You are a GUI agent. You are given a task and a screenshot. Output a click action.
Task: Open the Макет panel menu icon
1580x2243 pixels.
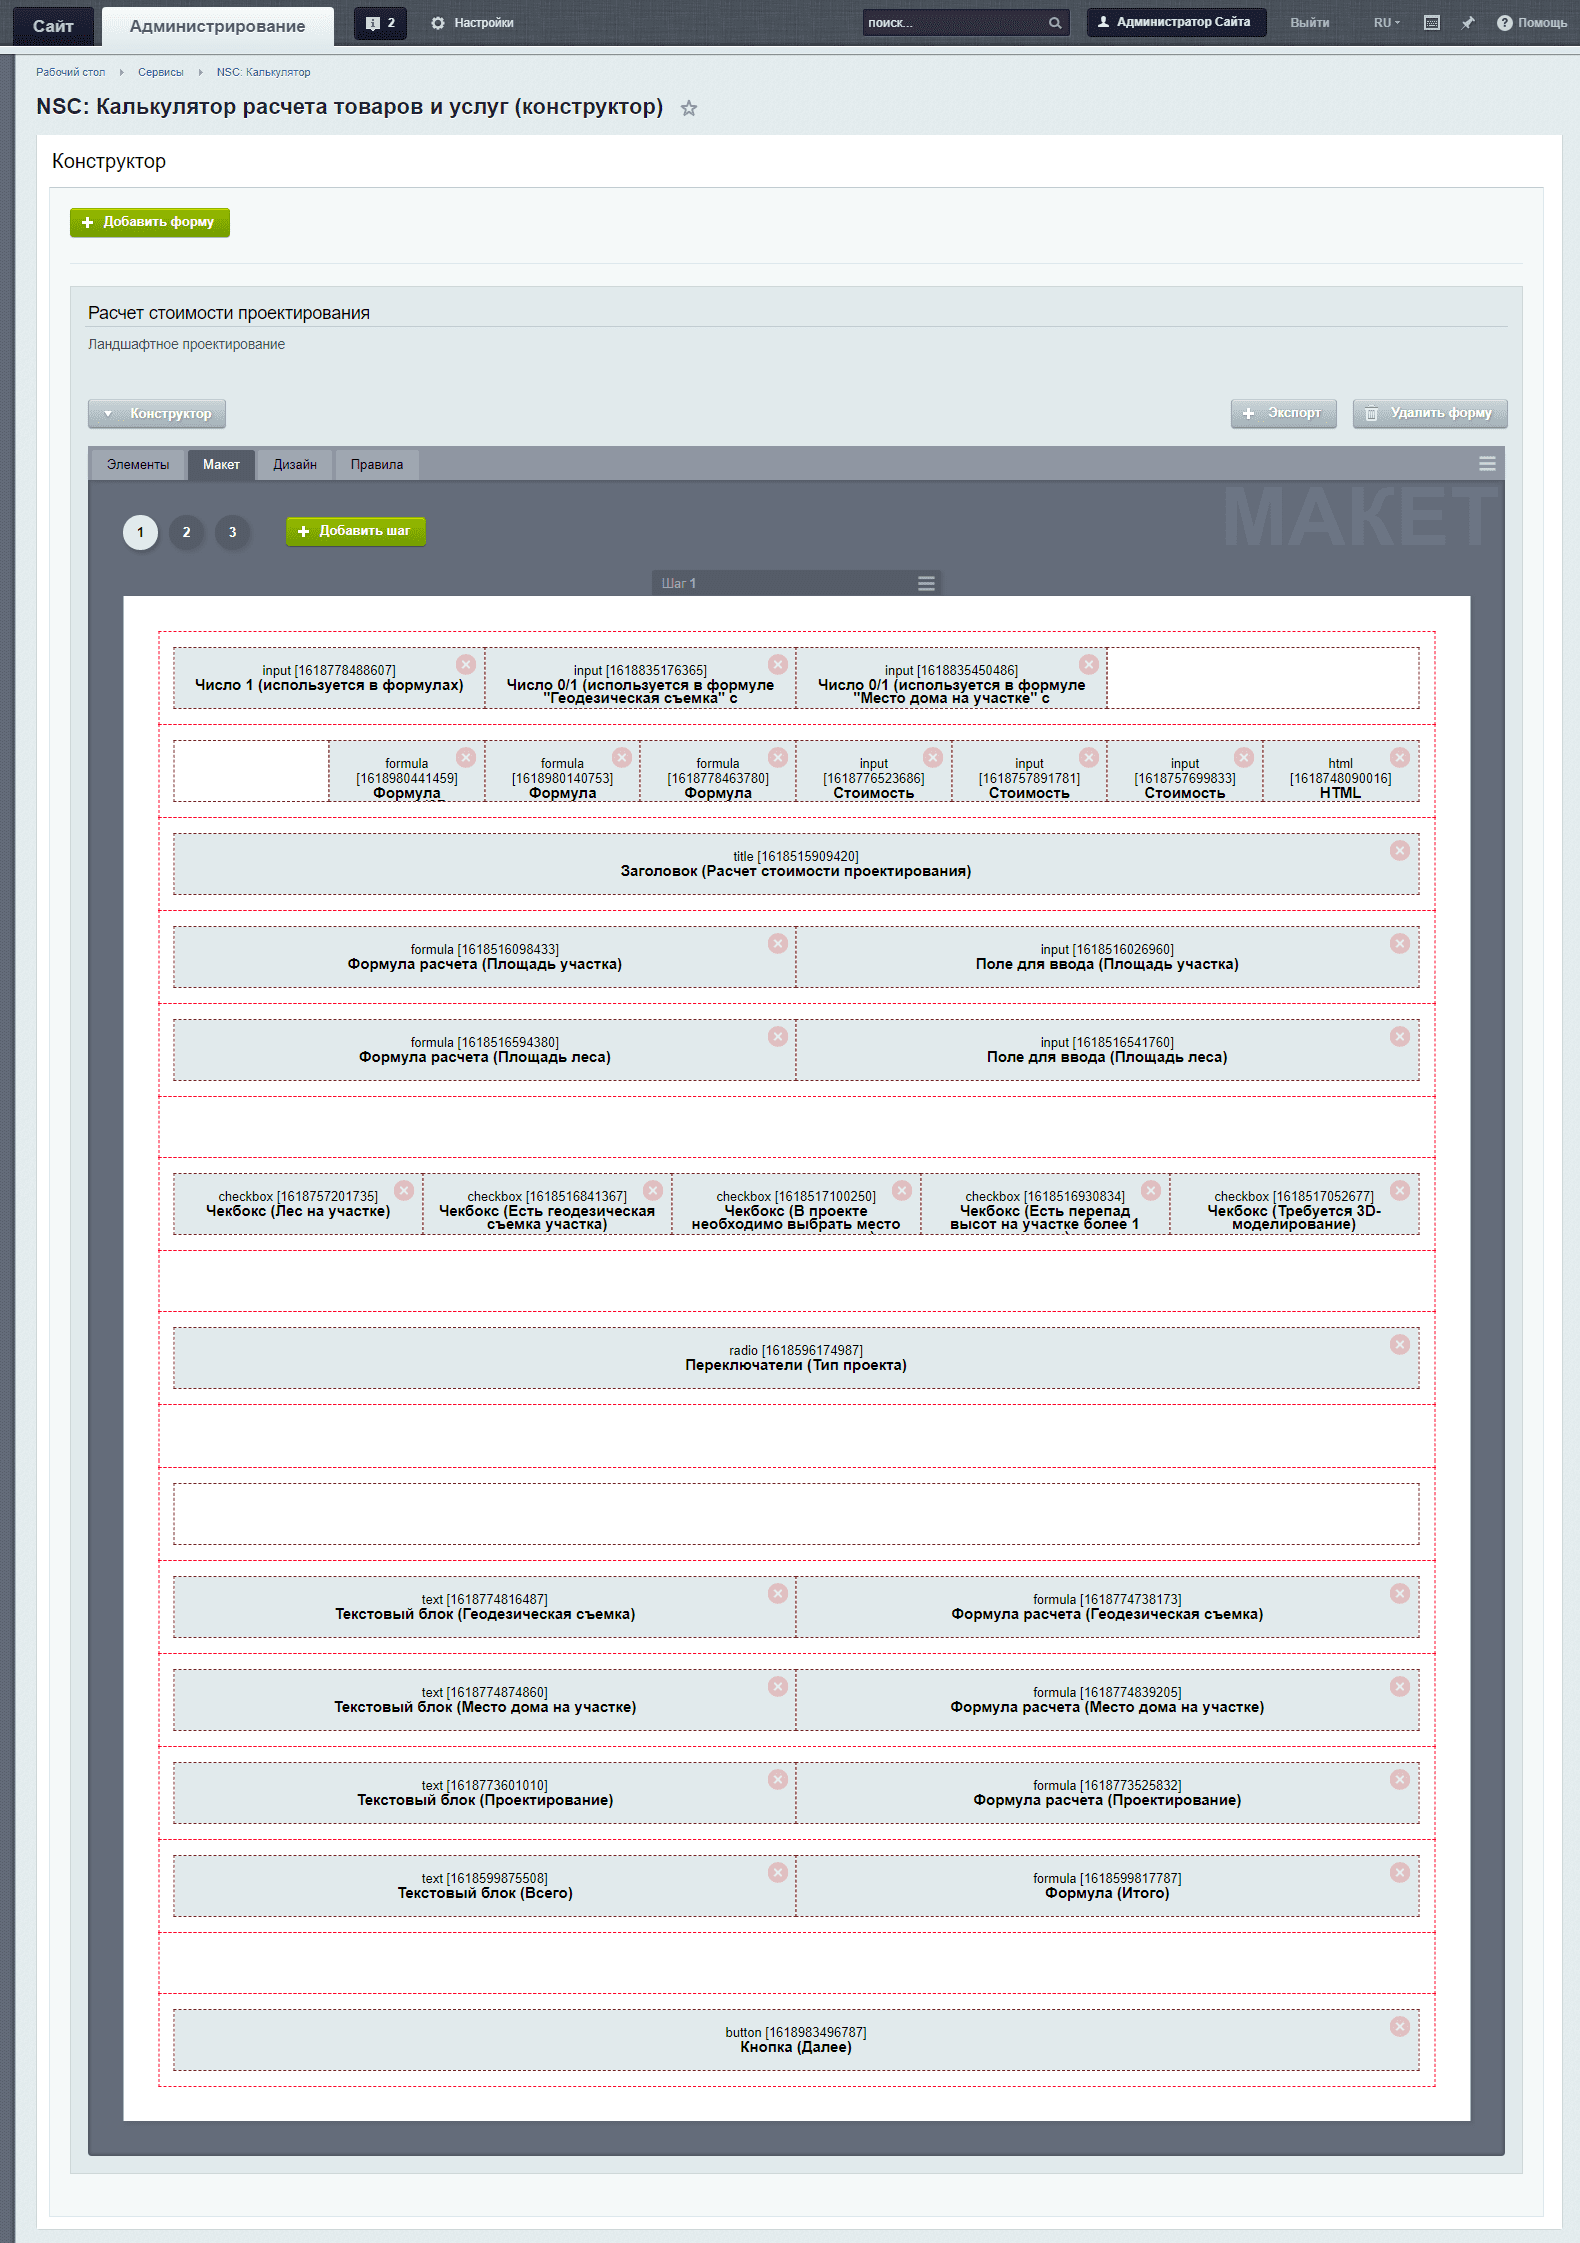point(1486,464)
